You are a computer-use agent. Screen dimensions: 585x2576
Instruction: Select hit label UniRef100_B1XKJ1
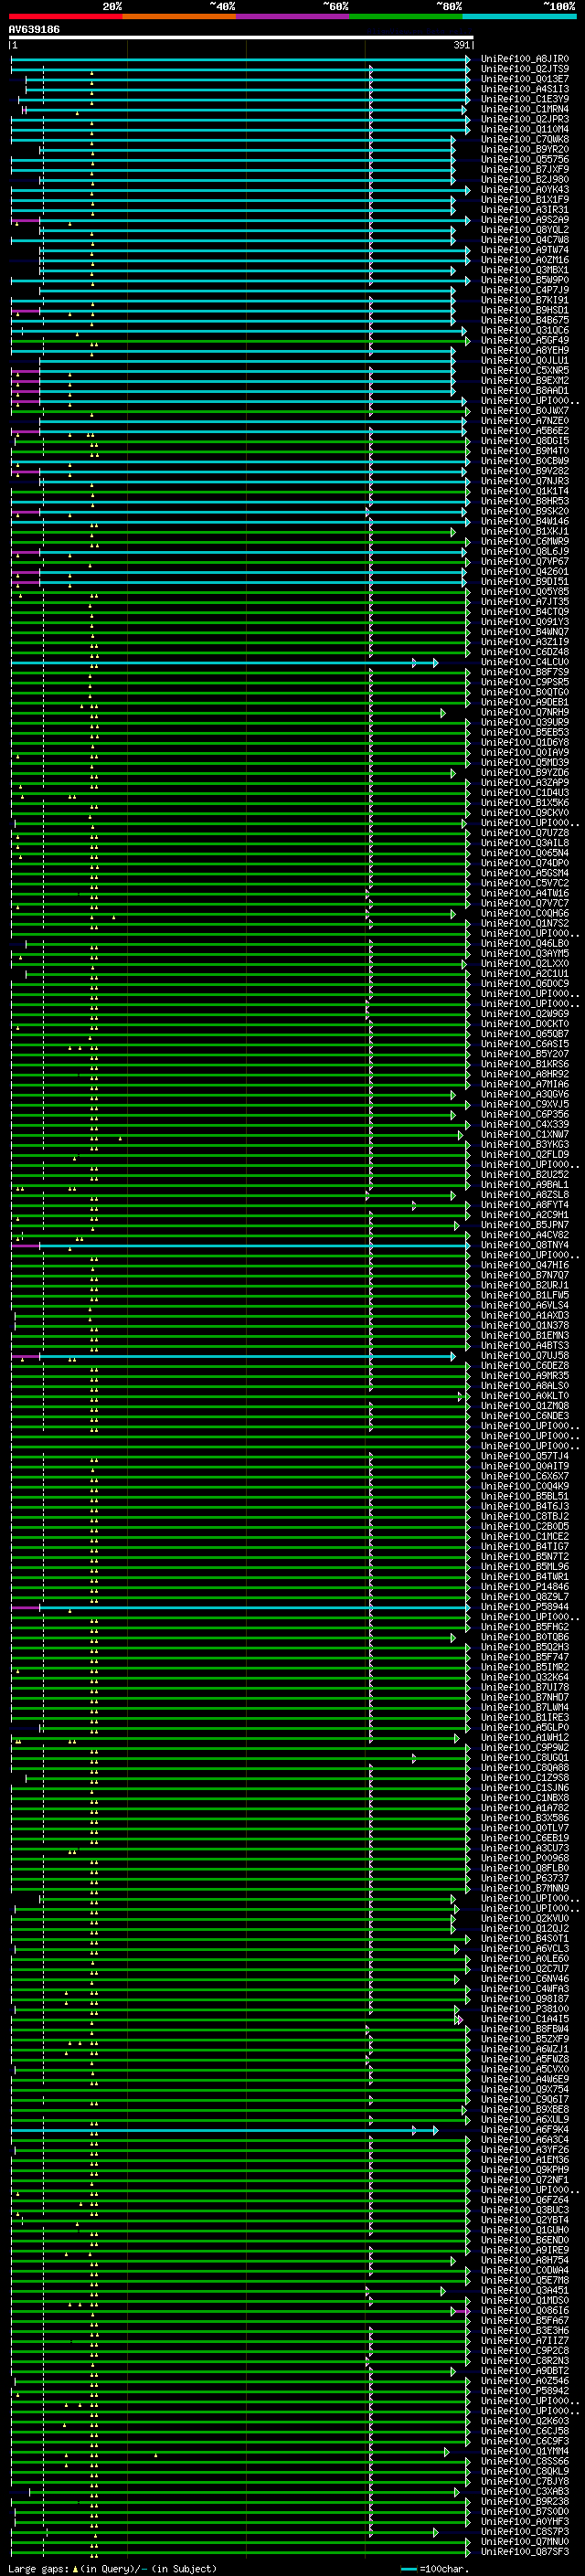coord(524,531)
